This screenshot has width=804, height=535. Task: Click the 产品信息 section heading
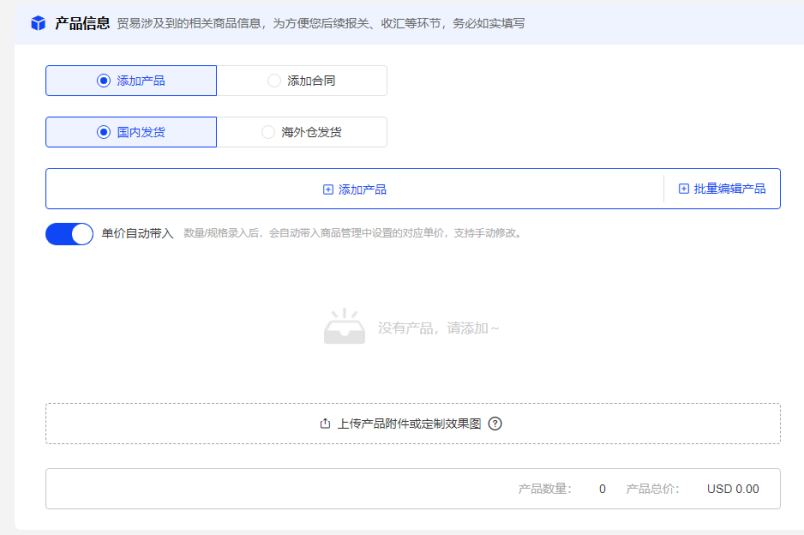point(82,23)
